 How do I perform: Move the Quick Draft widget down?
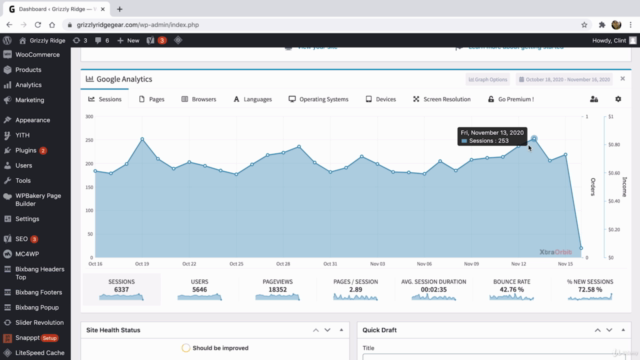(x=609, y=330)
